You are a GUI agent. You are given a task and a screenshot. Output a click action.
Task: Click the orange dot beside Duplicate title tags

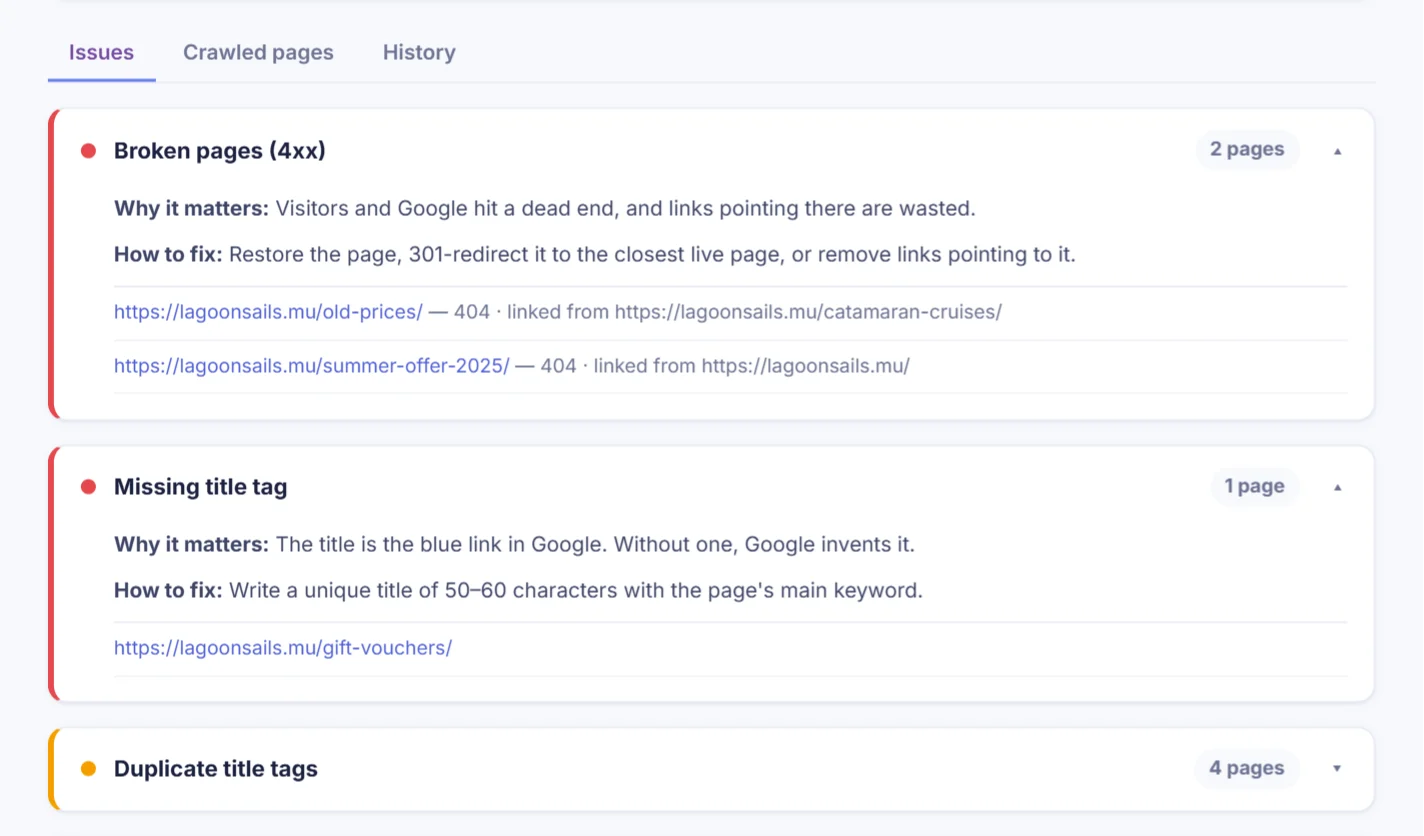pyautogui.click(x=88, y=769)
